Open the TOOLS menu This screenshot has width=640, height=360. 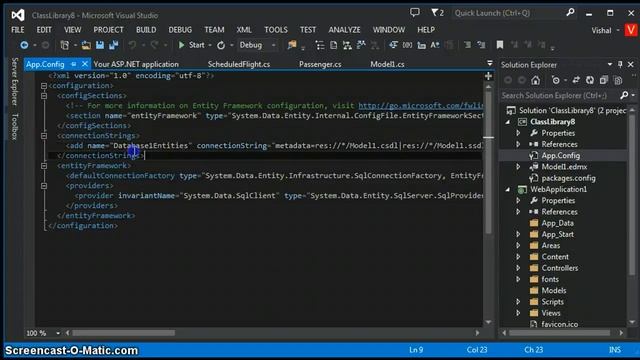pyautogui.click(x=276, y=30)
